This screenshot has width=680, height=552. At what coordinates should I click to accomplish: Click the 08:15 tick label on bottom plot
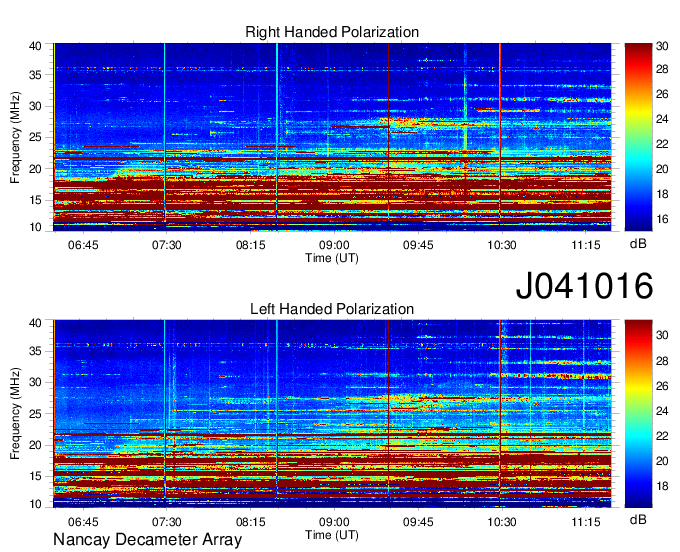click(x=251, y=522)
